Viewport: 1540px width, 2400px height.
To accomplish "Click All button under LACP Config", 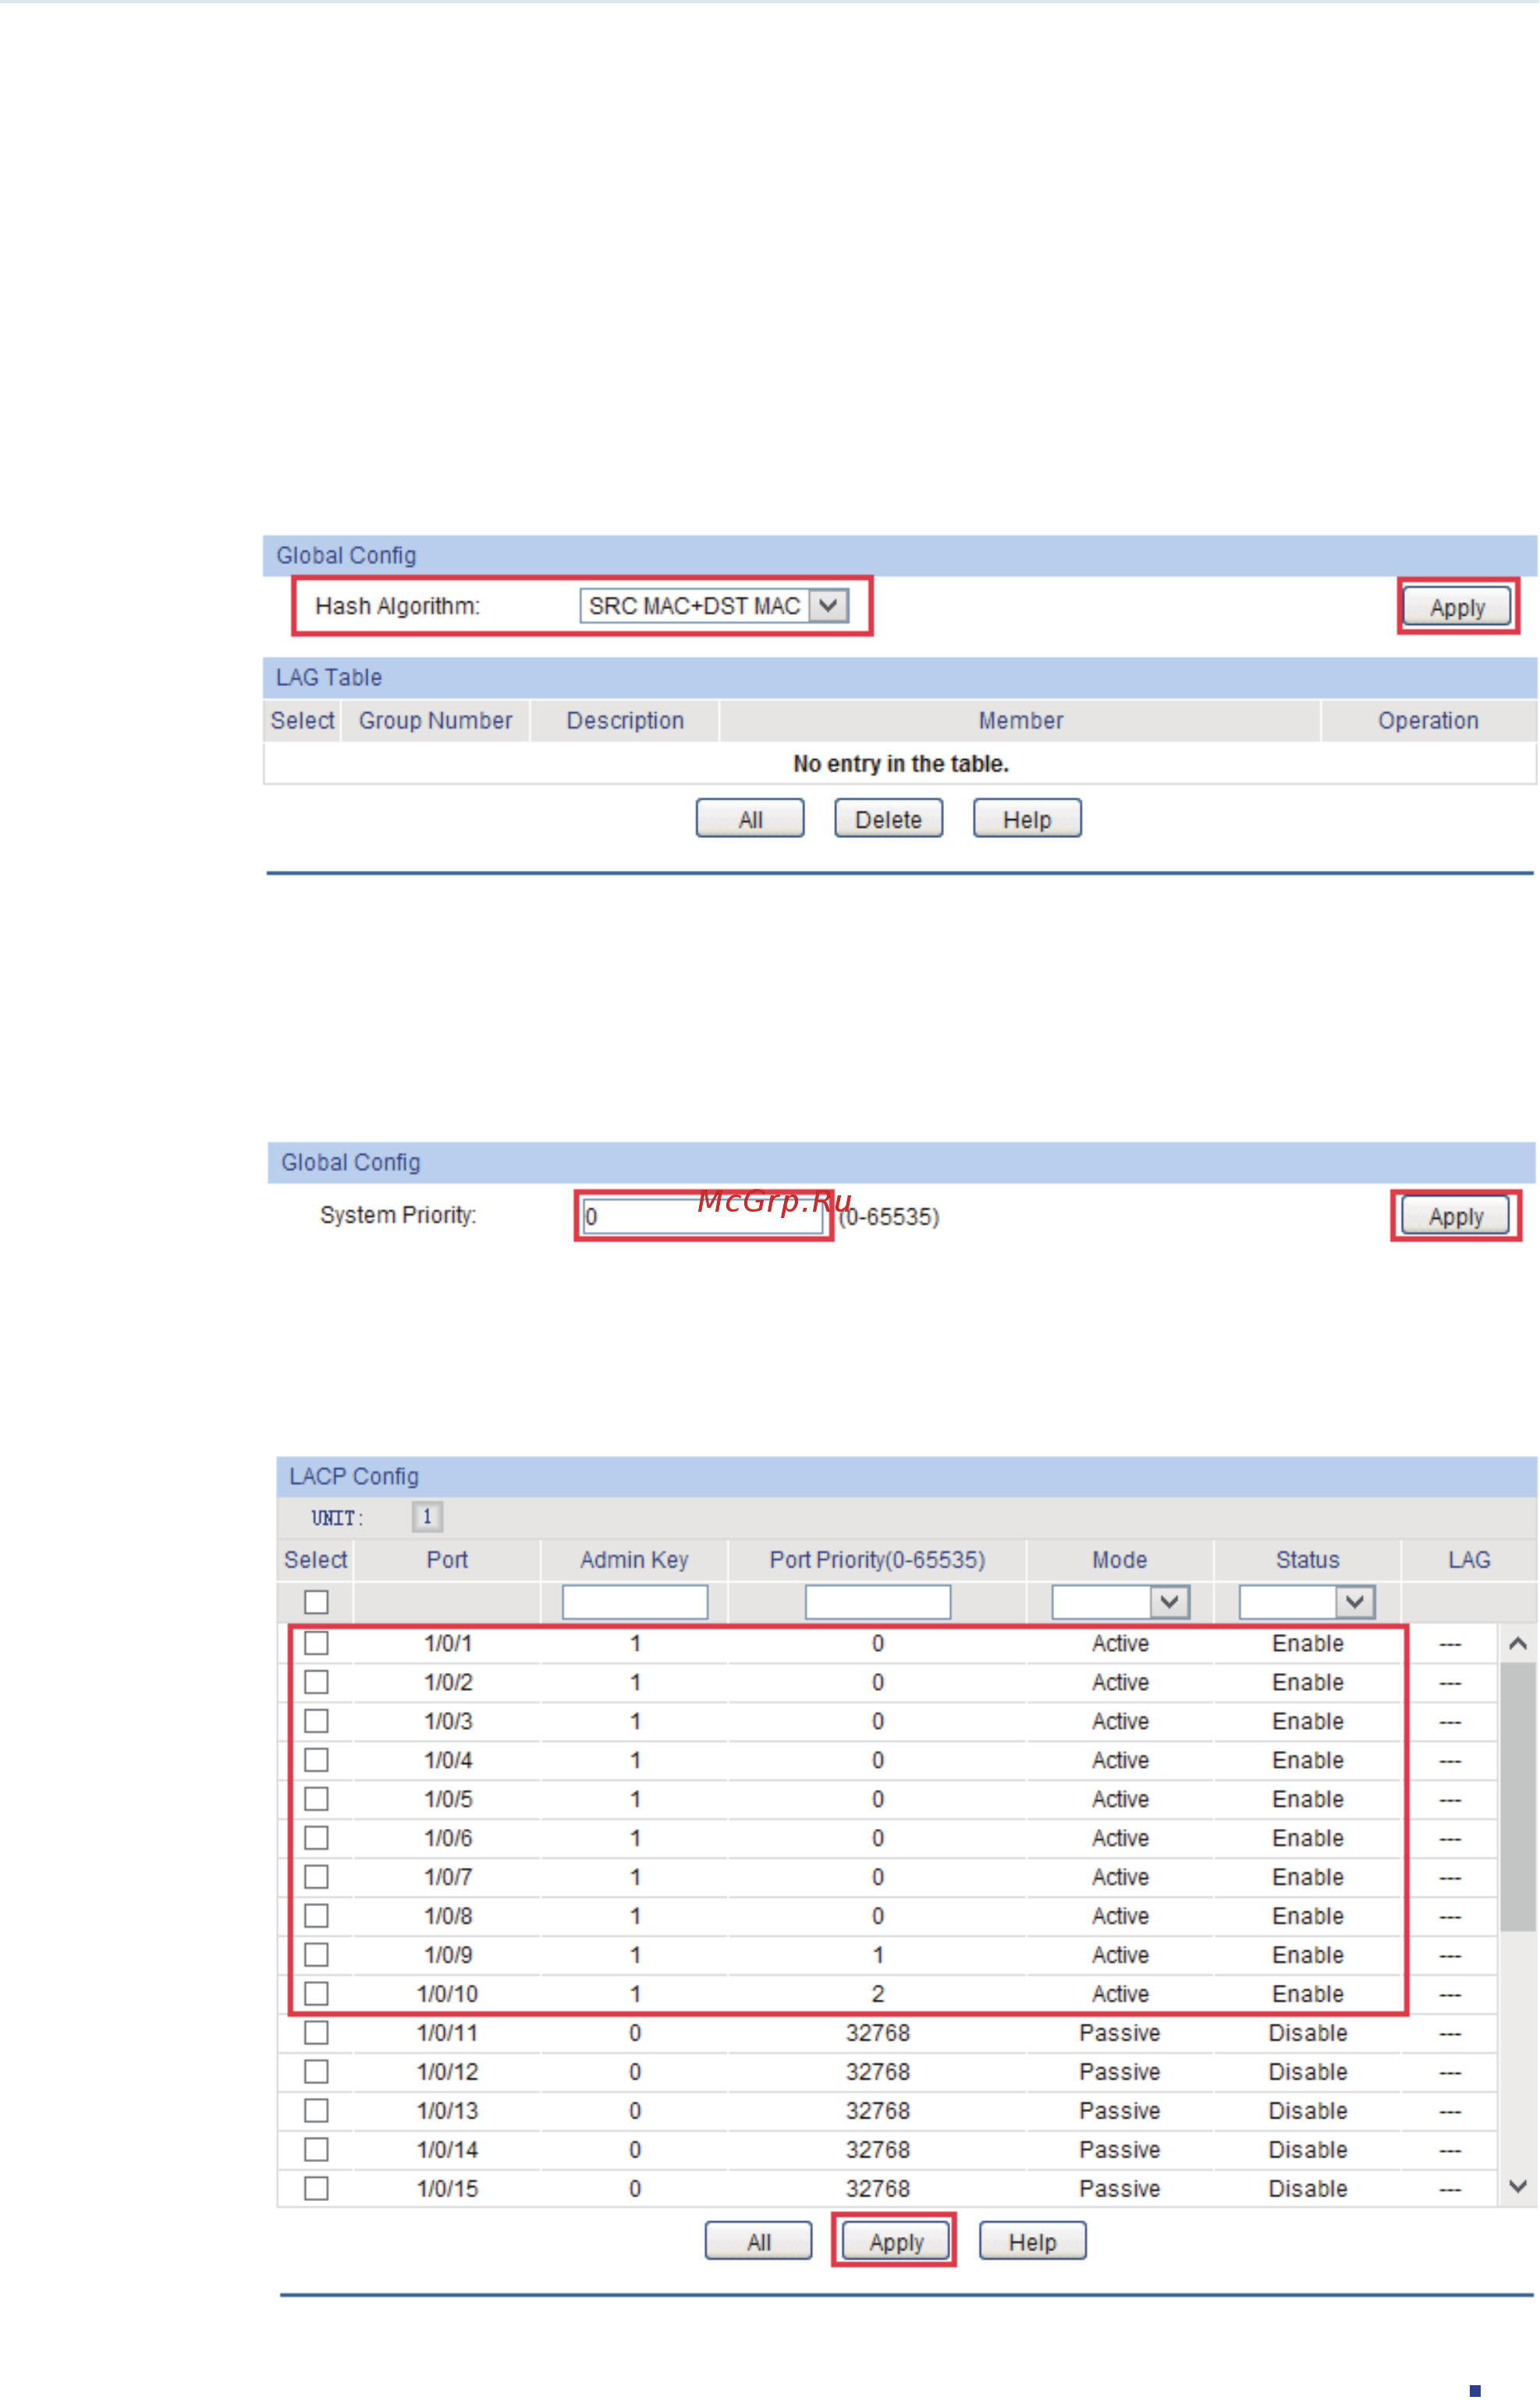I will (758, 2242).
